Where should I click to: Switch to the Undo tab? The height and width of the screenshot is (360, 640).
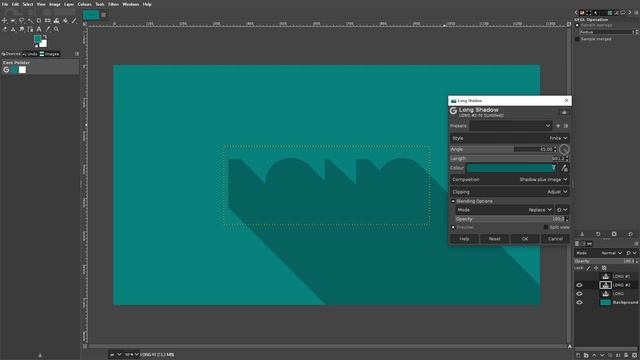point(30,54)
